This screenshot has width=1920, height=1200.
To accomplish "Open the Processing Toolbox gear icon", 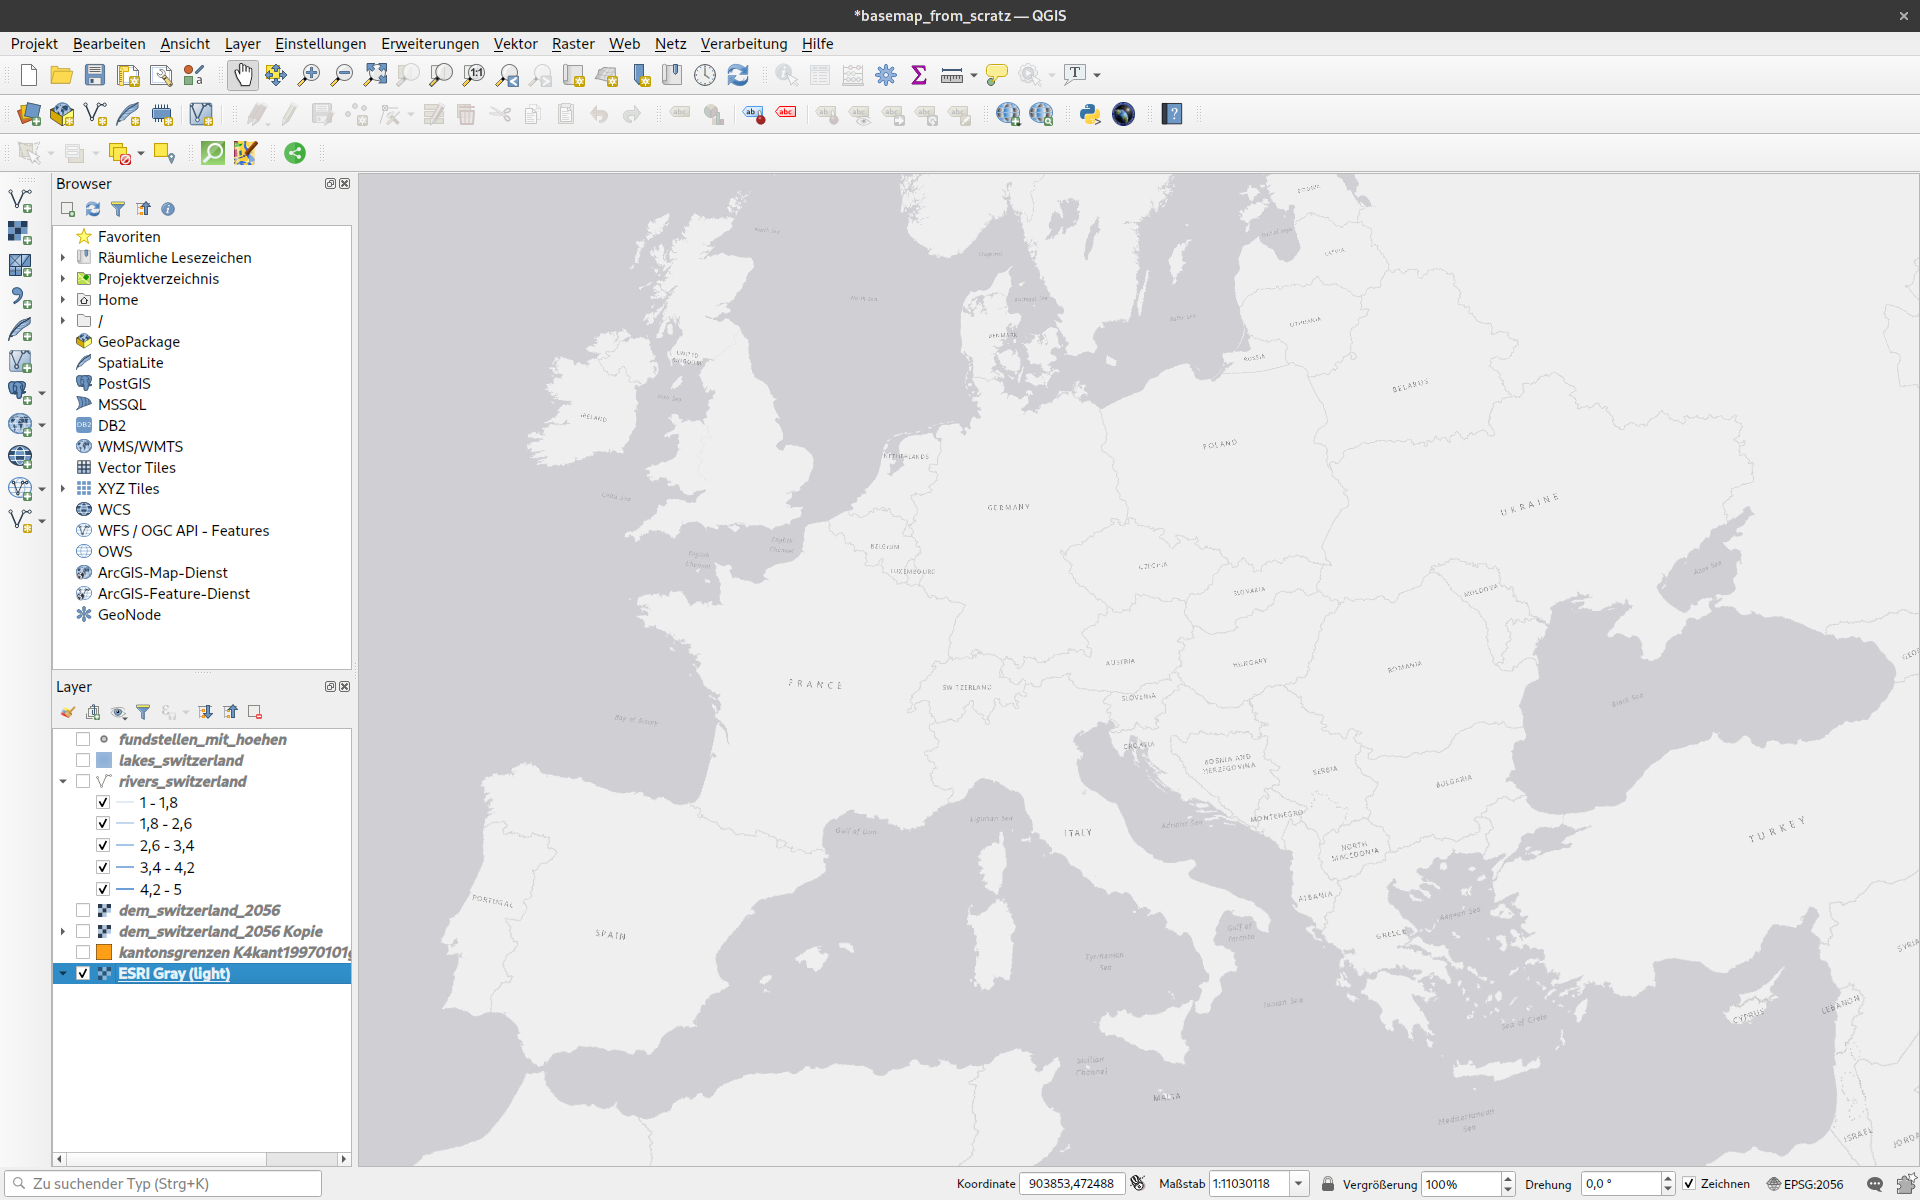I will [x=886, y=75].
